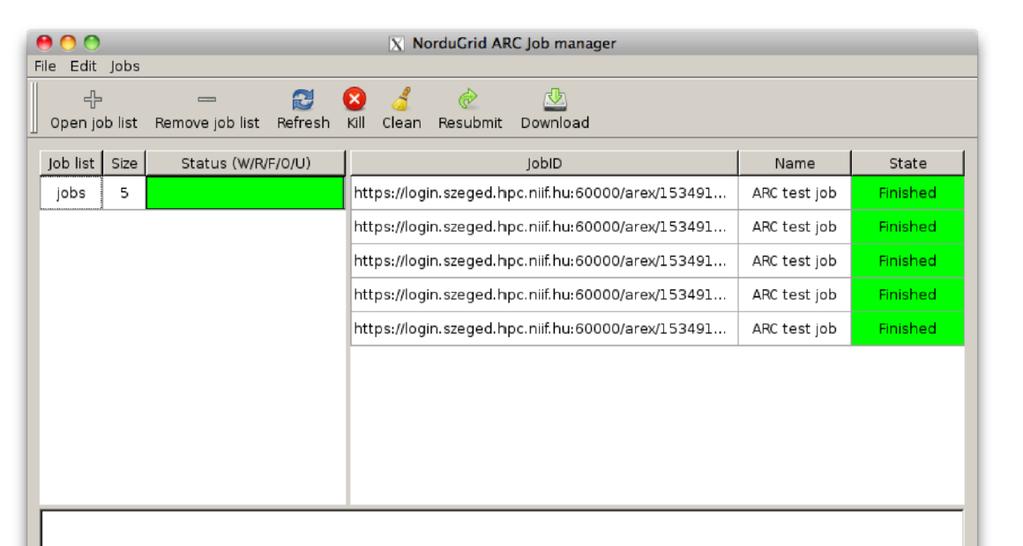Click the Job list column header
Screen dimensions: 1023x546
pos(71,163)
